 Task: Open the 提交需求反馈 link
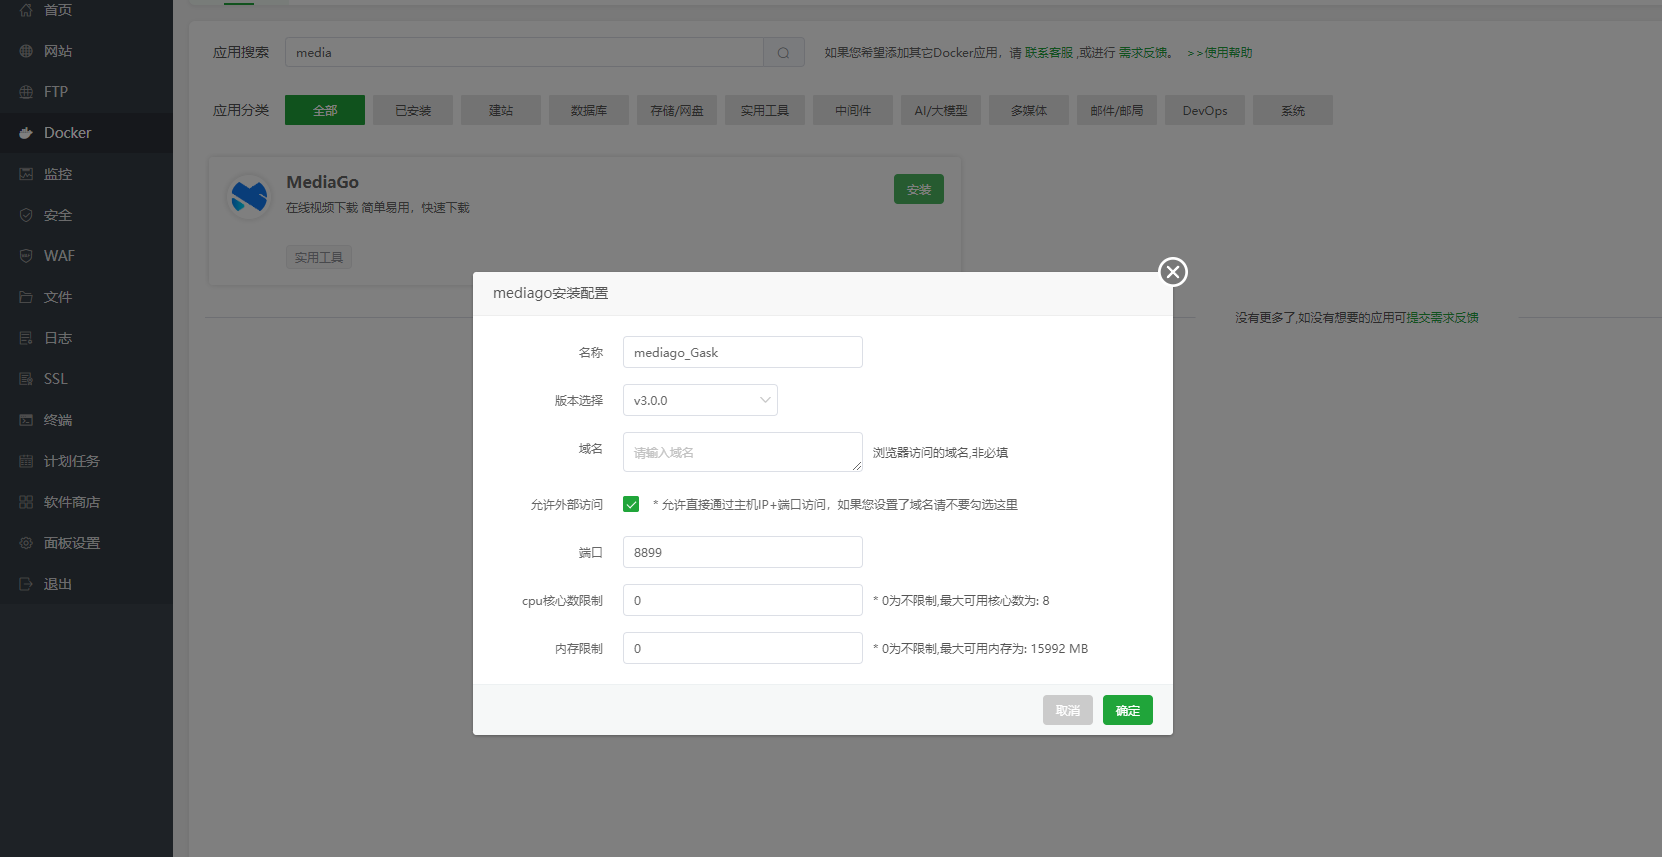(1443, 317)
